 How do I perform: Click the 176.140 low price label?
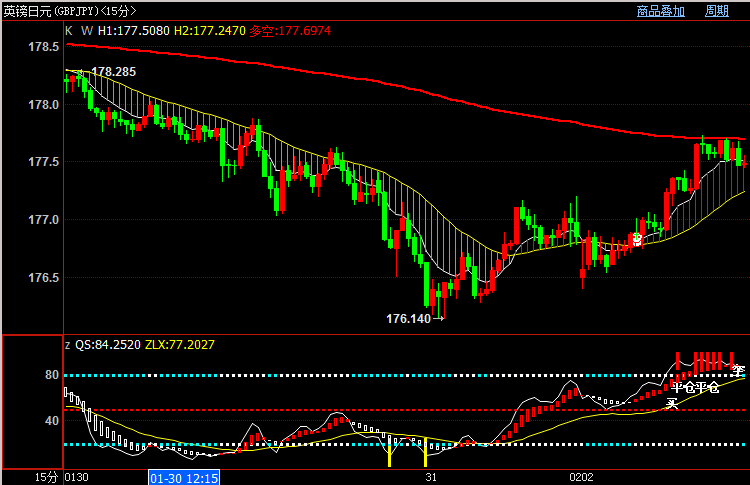[x=407, y=319]
